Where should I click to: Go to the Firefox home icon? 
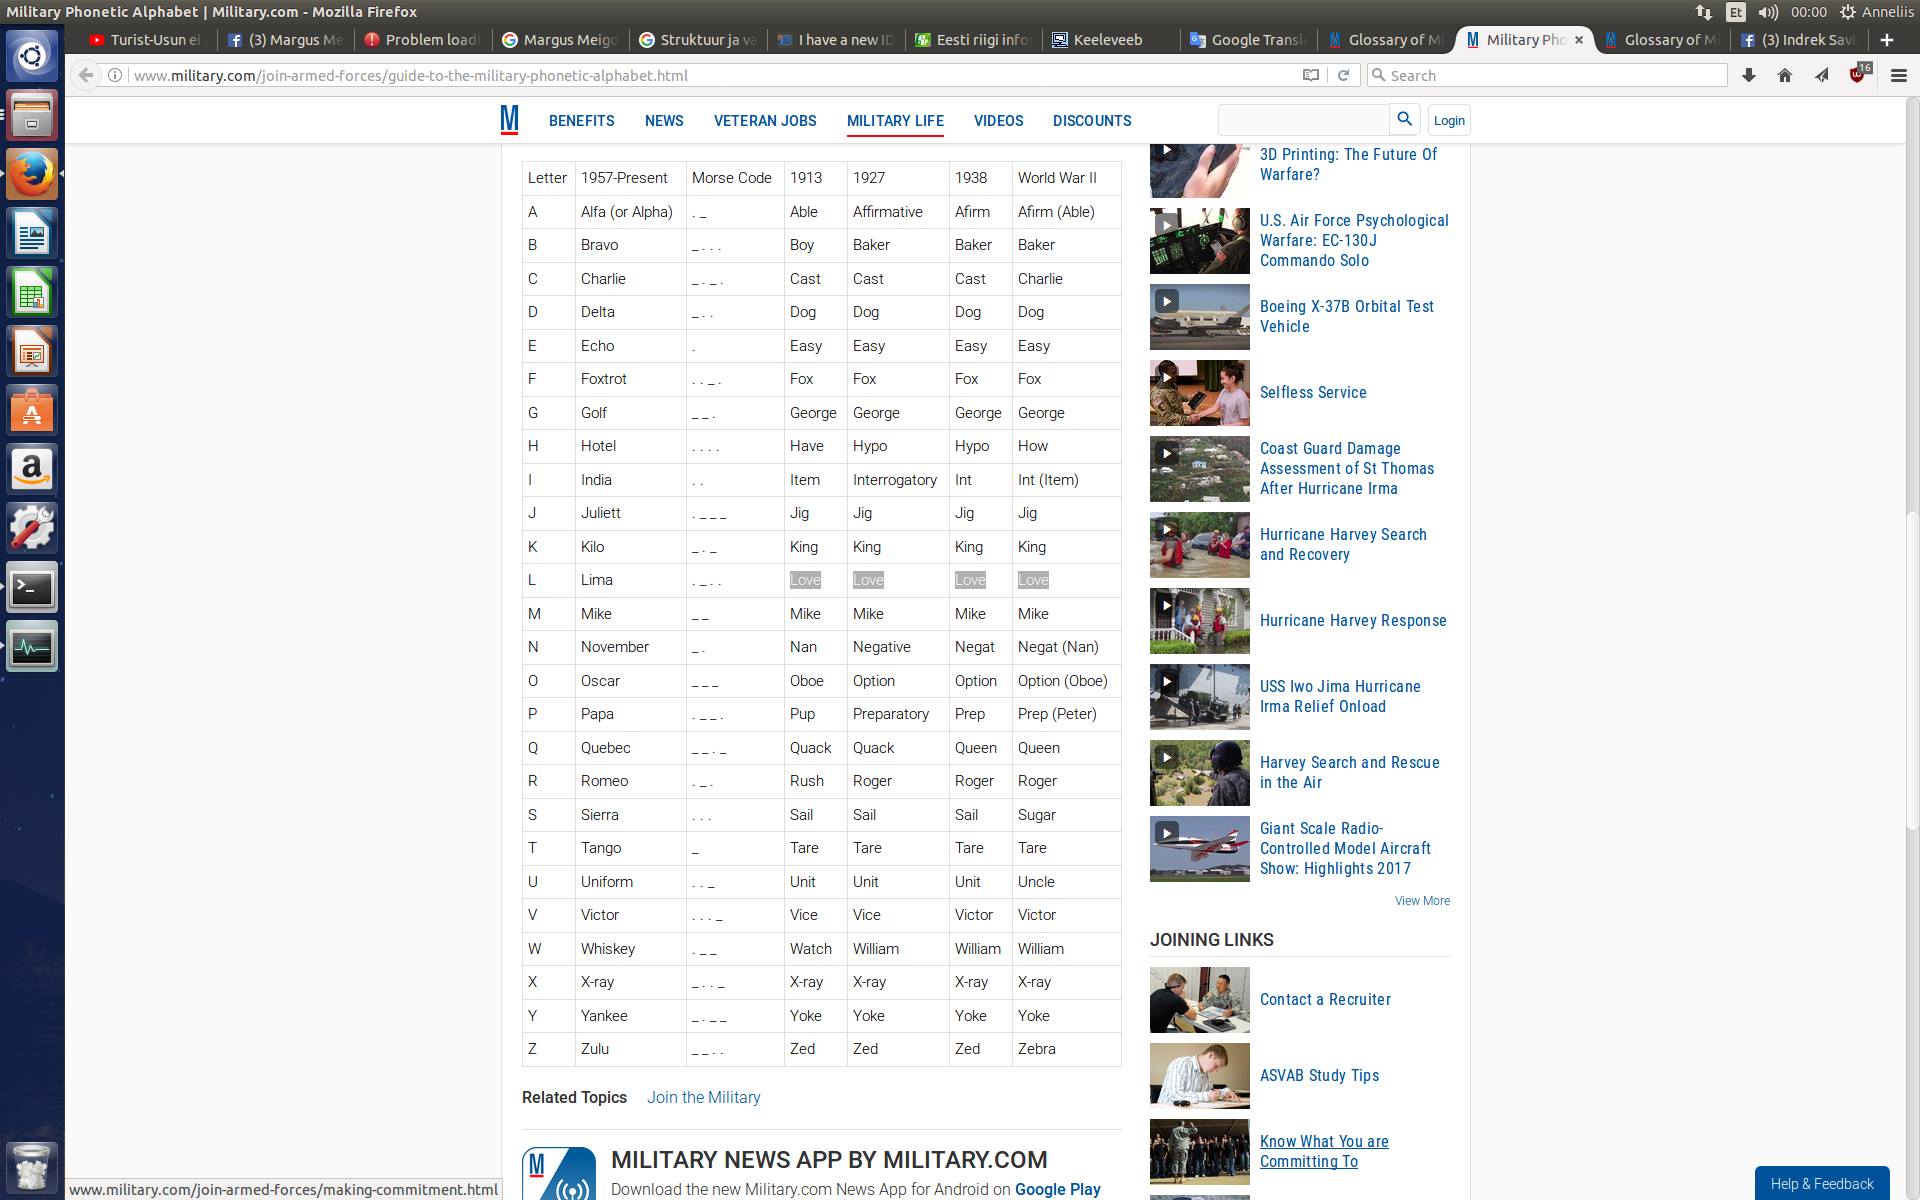pos(1785,75)
